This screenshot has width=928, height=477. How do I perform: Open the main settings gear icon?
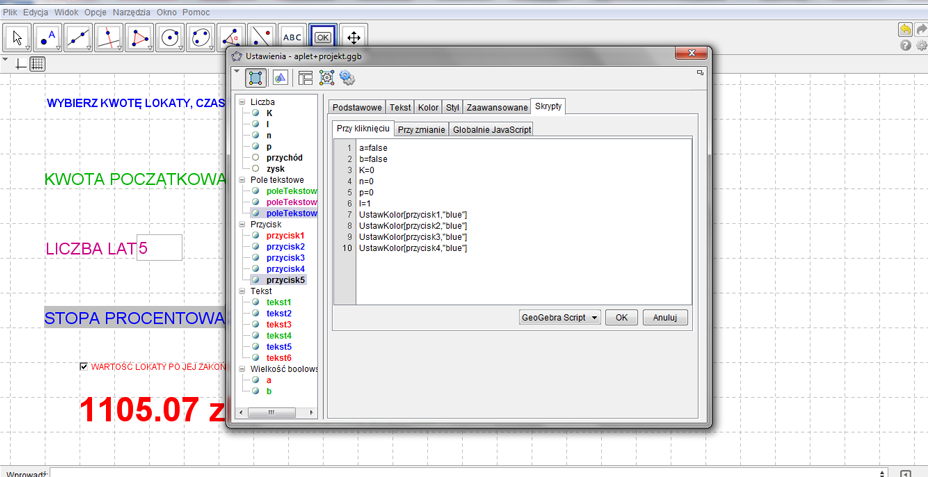click(x=921, y=46)
